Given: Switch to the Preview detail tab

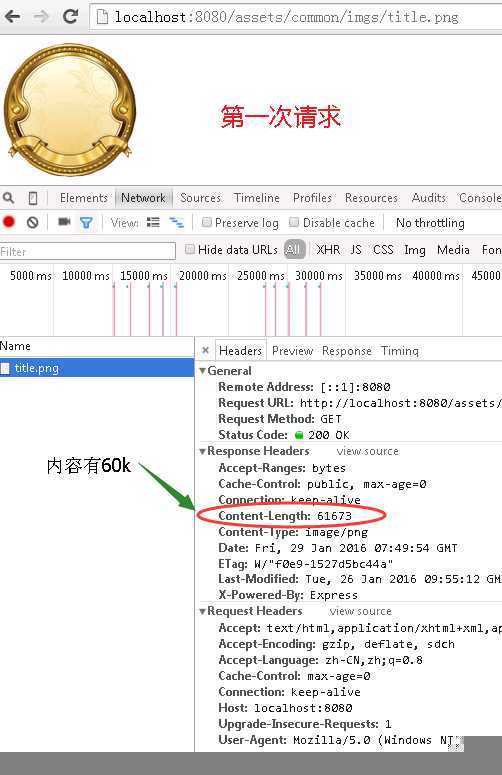Looking at the screenshot, I should click(x=293, y=350).
